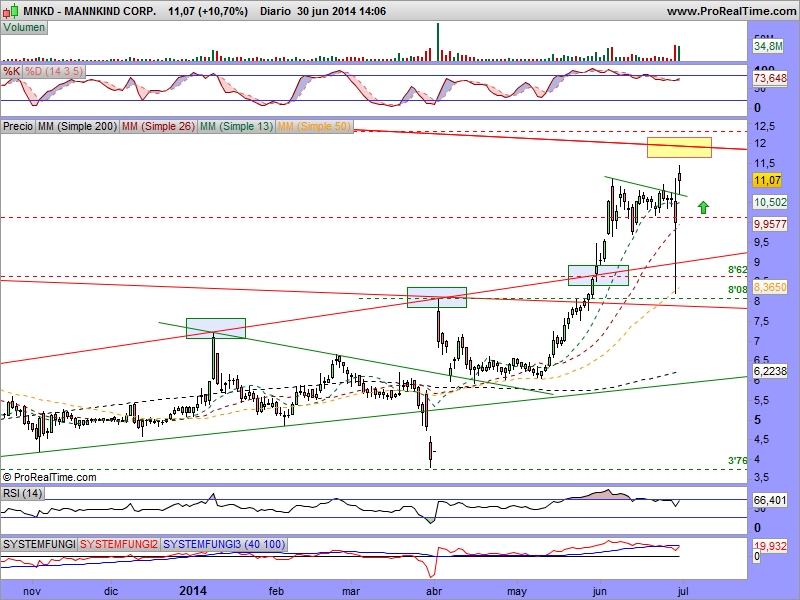Viewport: 800px width, 600px height.
Task: Select the MM (Simple 13) label
Action: click(x=236, y=126)
